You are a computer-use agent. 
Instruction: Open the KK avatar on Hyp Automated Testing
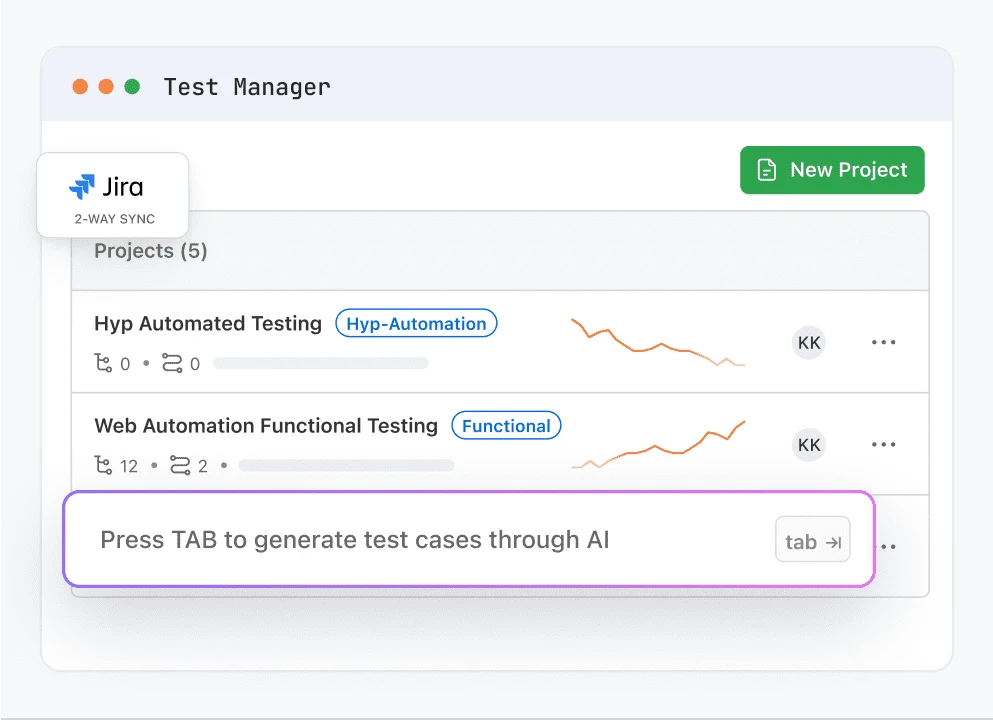tap(808, 342)
